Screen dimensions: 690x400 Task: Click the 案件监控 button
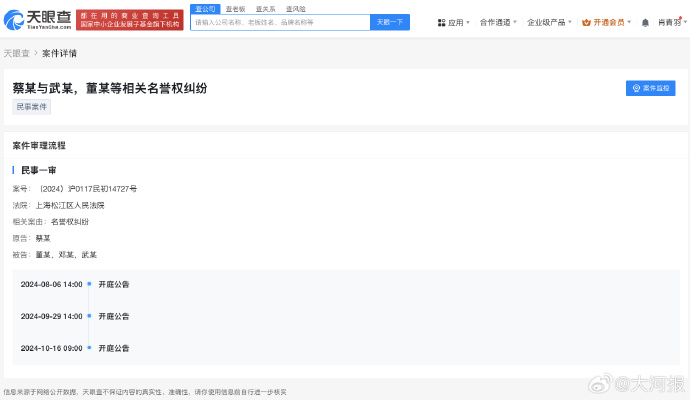(650, 88)
